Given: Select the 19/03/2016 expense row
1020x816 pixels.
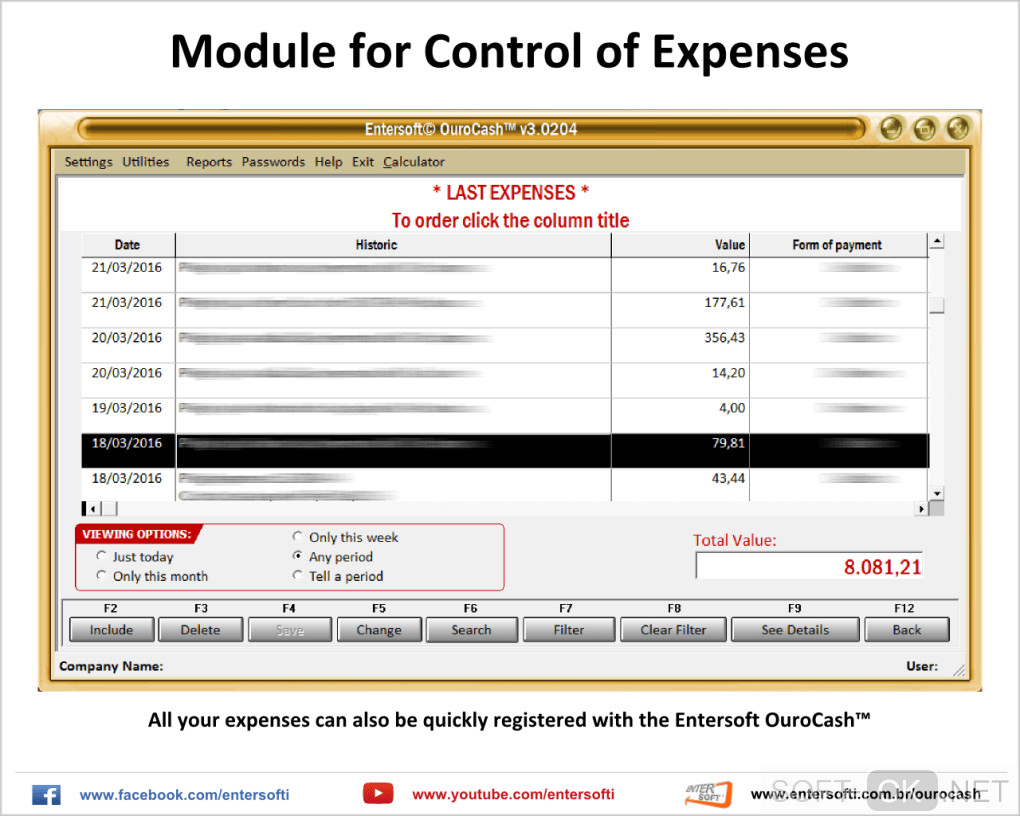Looking at the screenshot, I should 505,415.
